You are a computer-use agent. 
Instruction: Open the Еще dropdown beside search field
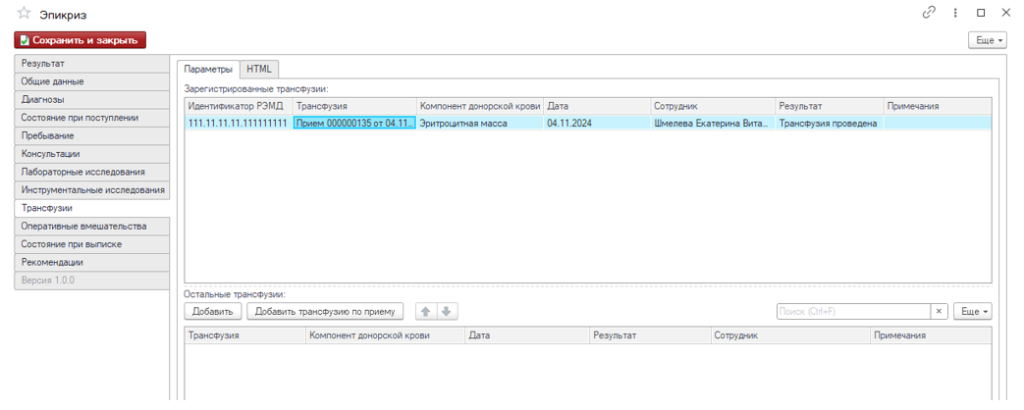(972, 311)
